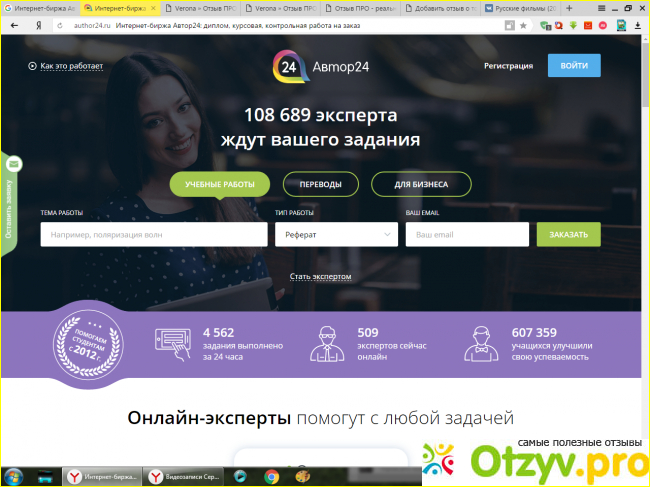This screenshot has width=650, height=487.
Task: Select the Учебные работы tab
Action: (219, 184)
